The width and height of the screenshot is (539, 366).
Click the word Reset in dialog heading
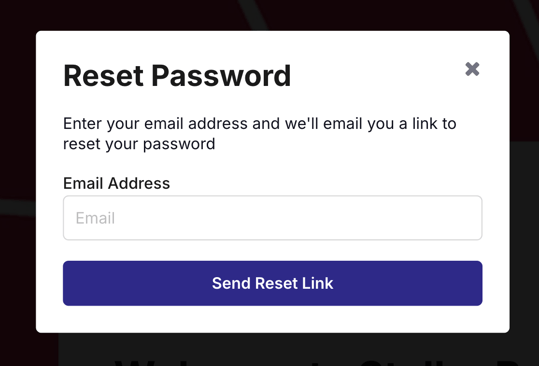click(x=103, y=76)
